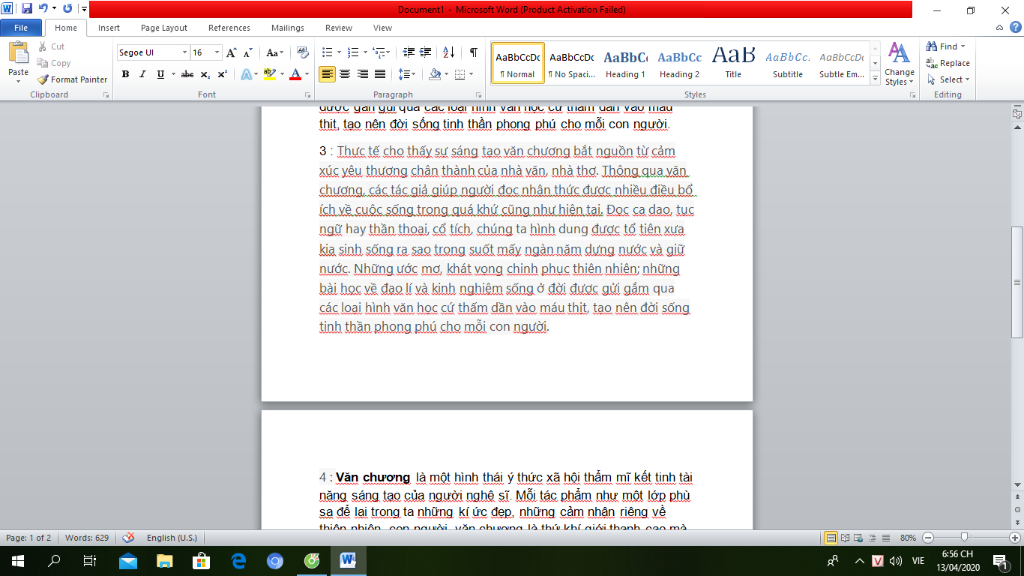The height and width of the screenshot is (576, 1024).
Task: Click the Decrease Indent icon
Action: 409,52
